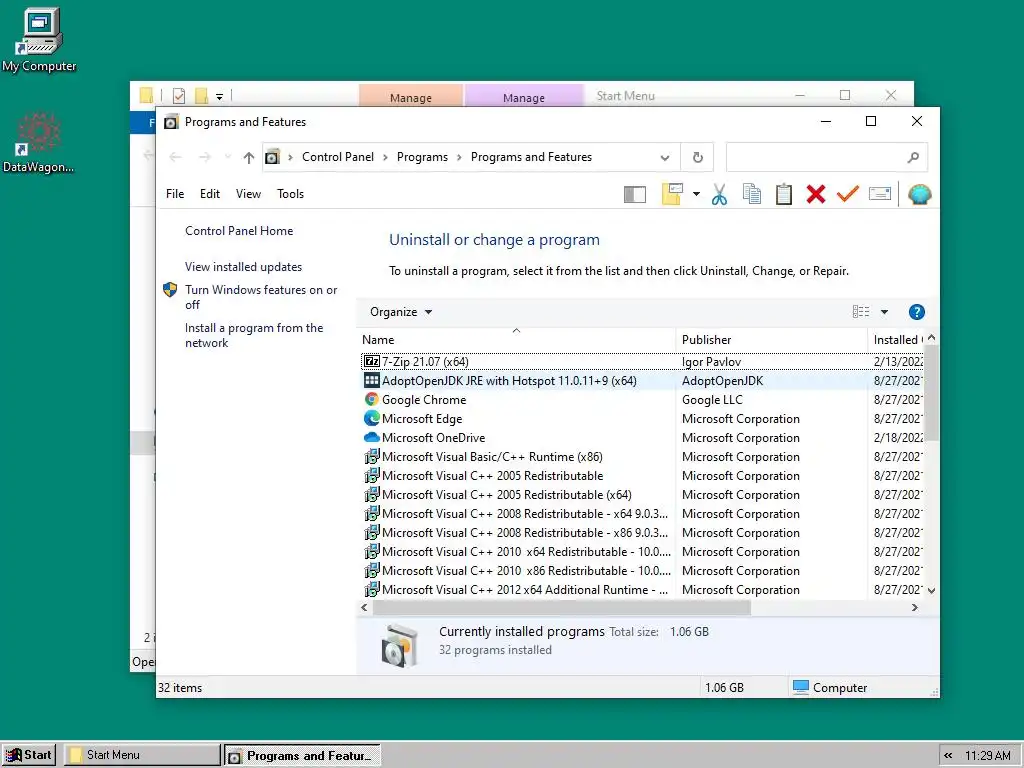The image size is (1024, 768).
Task: Open the DataWagon desktop shortcut
Action: (x=39, y=142)
